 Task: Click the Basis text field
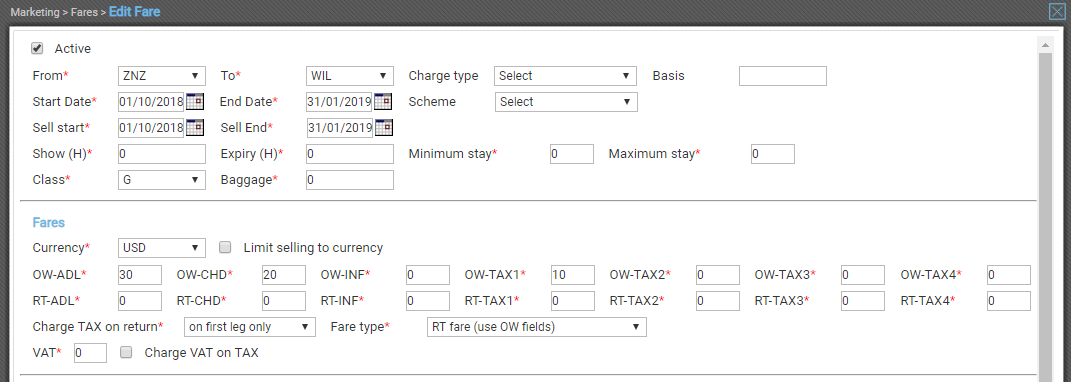pos(783,76)
